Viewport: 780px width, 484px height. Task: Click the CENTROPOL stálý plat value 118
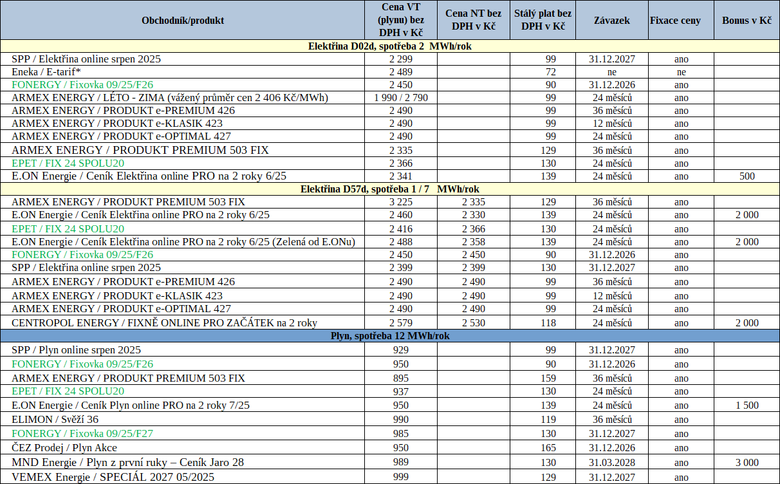548,323
